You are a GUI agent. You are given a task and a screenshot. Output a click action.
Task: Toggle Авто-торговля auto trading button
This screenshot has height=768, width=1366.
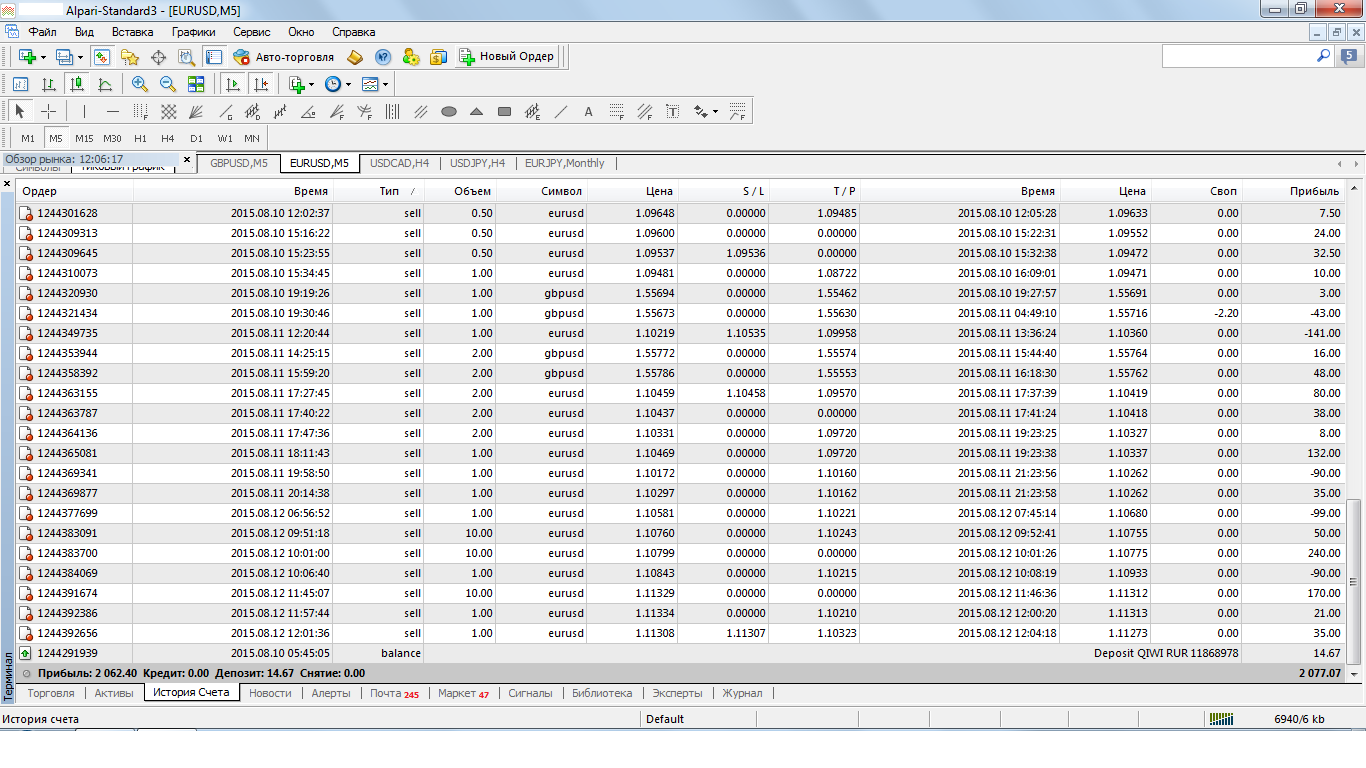(x=284, y=57)
